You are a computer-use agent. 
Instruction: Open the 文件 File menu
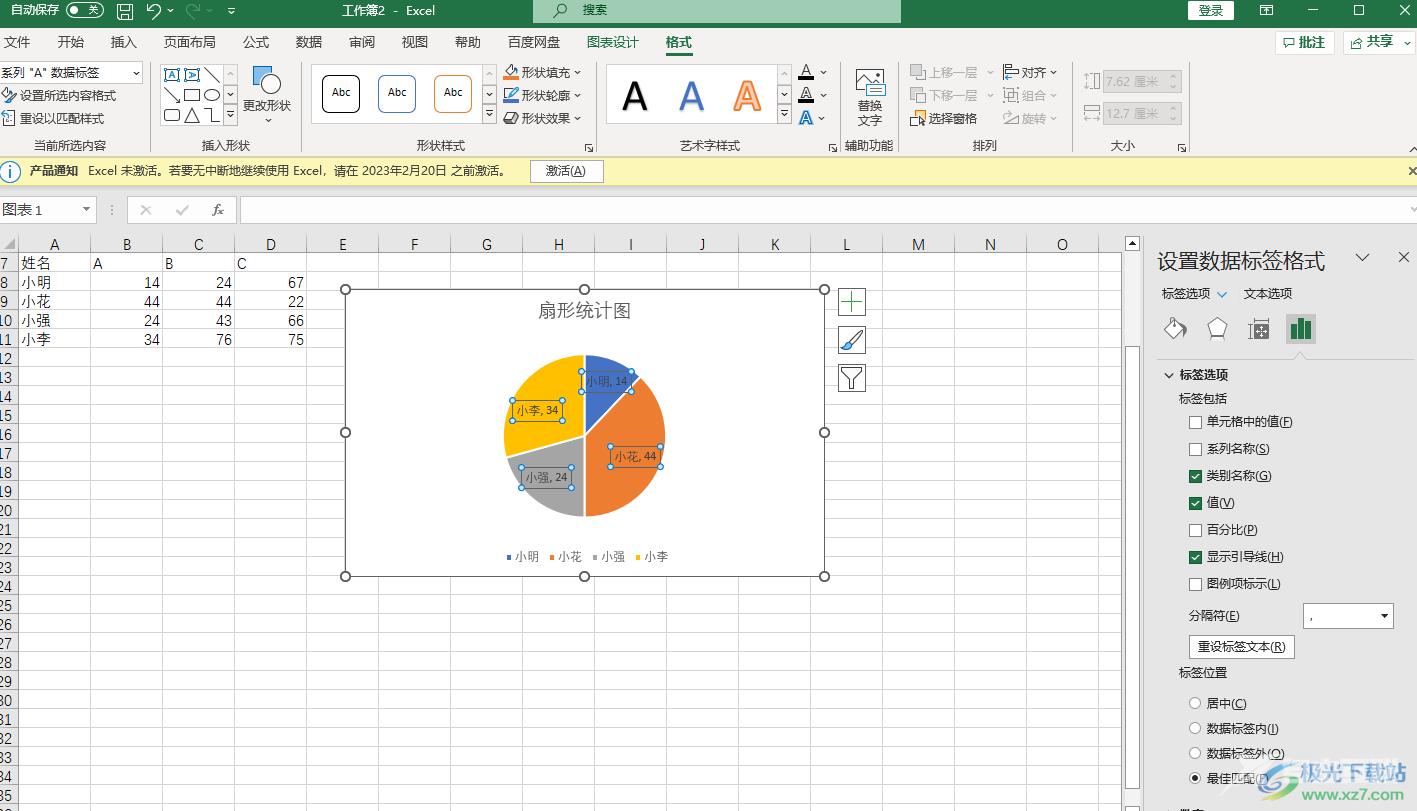[x=17, y=42]
